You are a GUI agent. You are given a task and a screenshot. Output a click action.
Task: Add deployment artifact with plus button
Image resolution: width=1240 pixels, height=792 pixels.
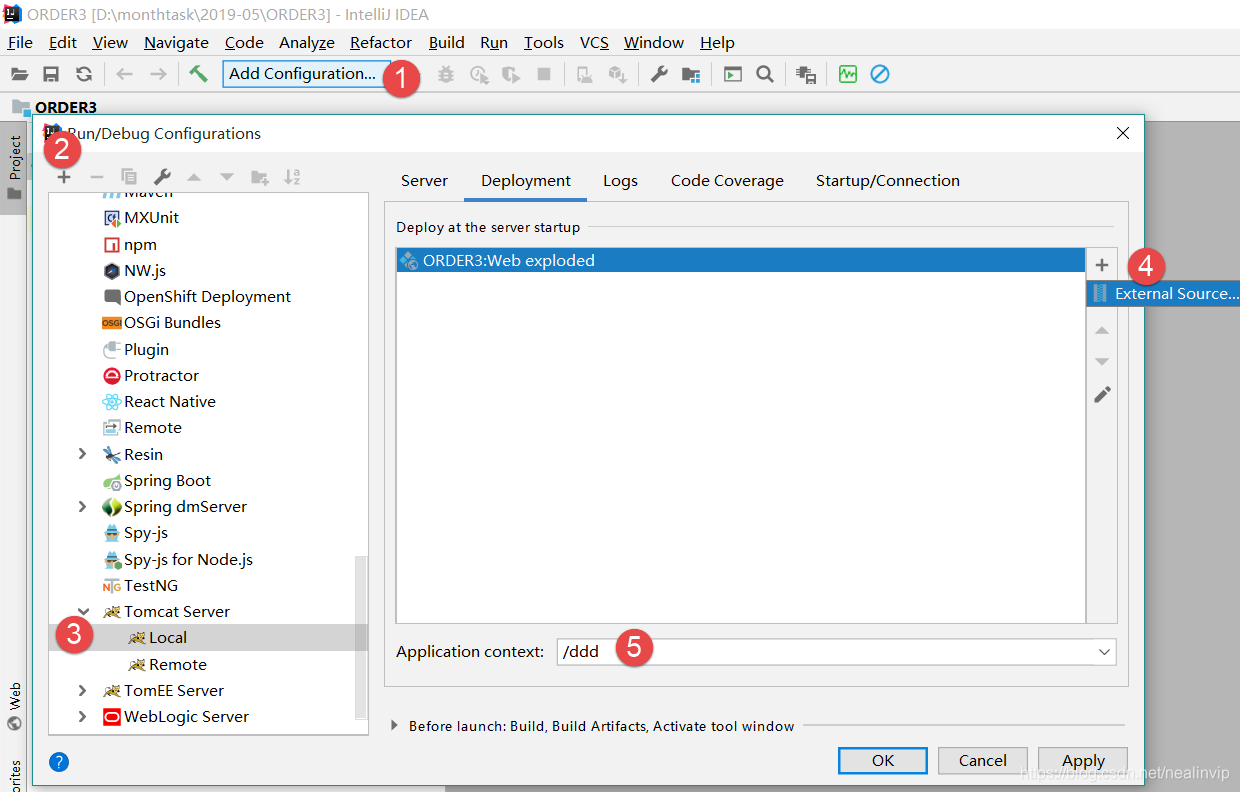1102,265
